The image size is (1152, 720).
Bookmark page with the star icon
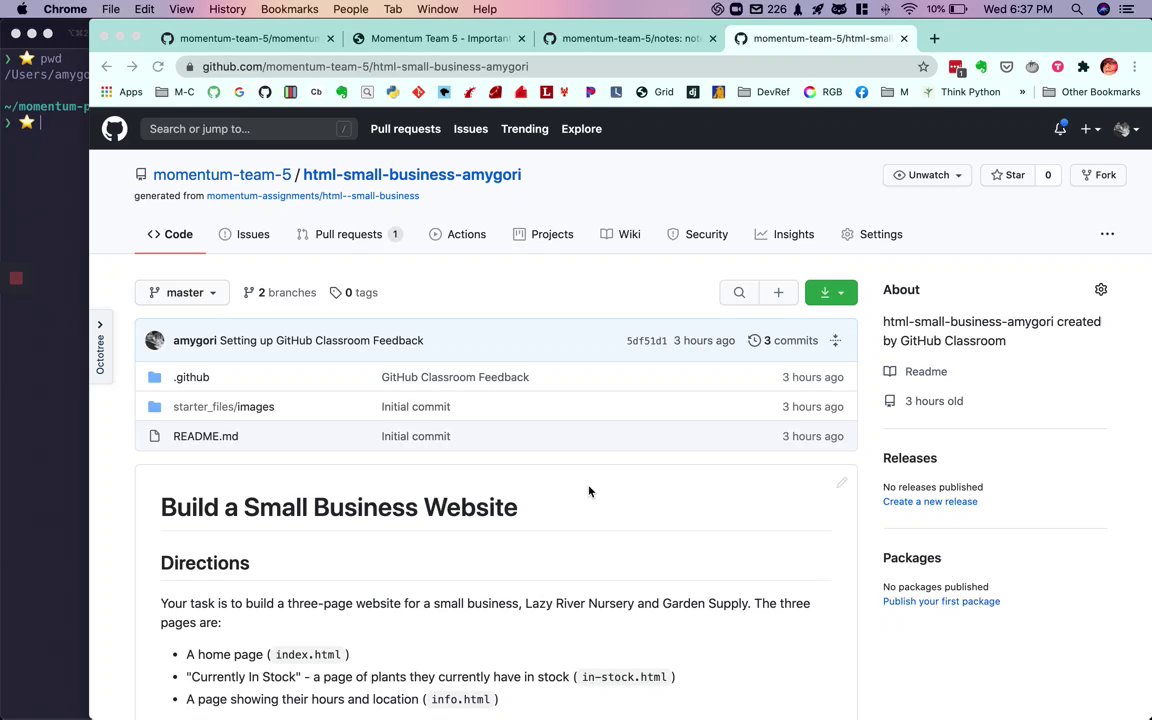coord(923,67)
